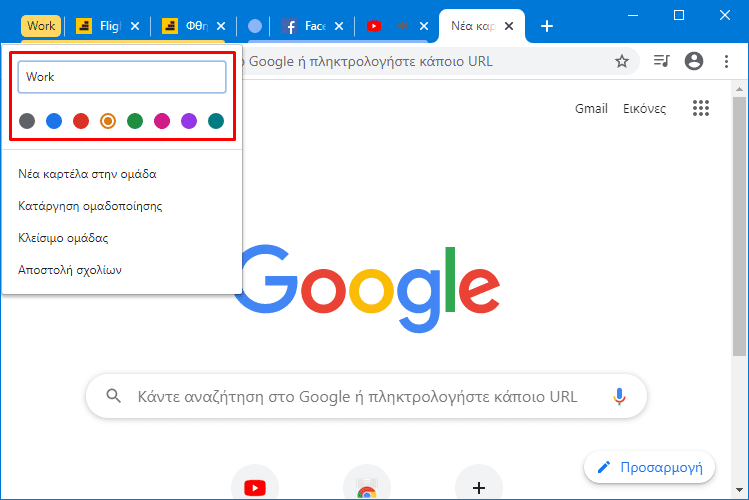Open the Εικόνες link
This screenshot has height=500, width=749.
point(644,109)
